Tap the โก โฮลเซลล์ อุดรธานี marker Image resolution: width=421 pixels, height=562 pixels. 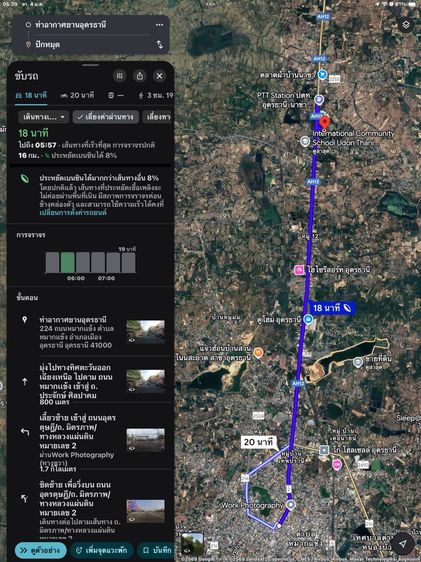(324, 450)
